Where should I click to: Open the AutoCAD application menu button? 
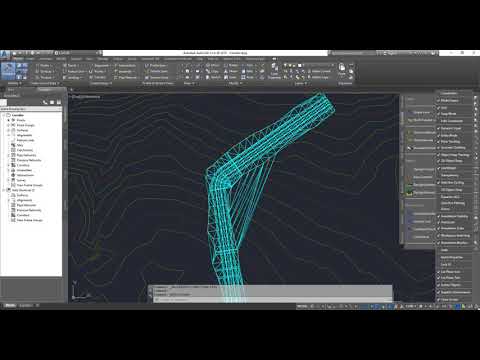coord(5,54)
